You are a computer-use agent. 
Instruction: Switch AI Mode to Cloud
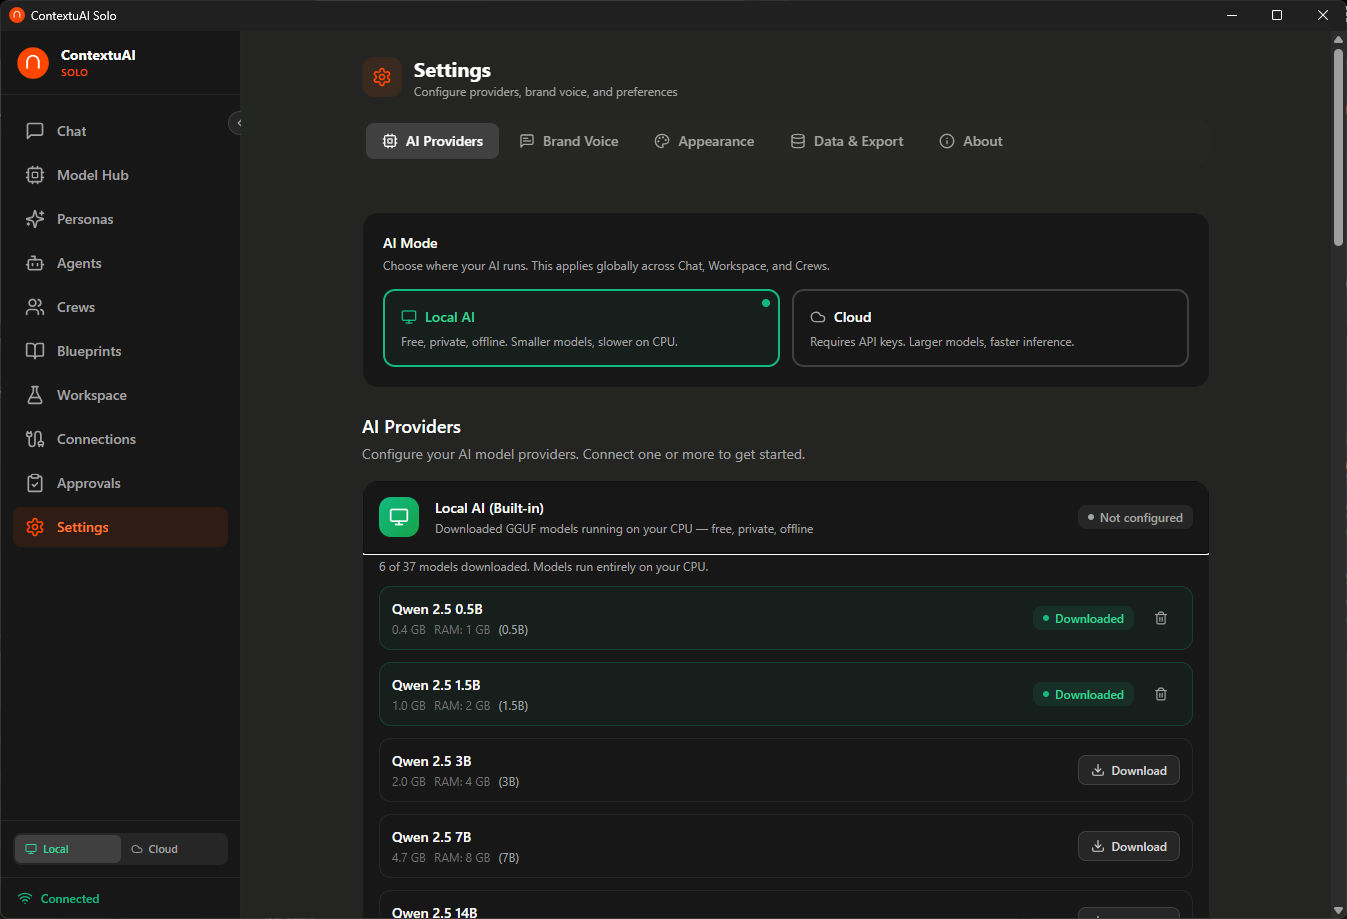pyautogui.click(x=989, y=327)
